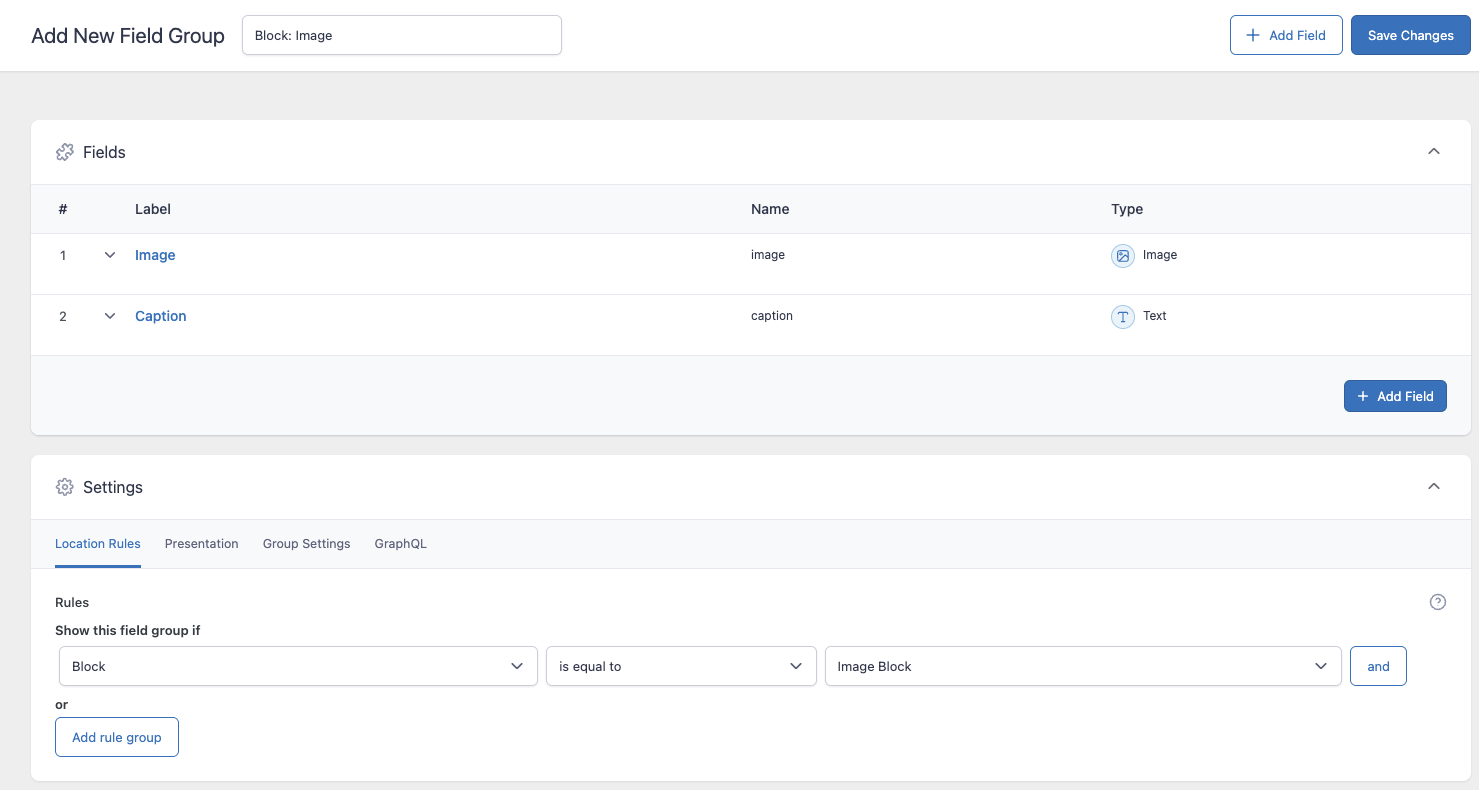Click row number 1 in fields table
The width and height of the screenshot is (1479, 790).
pos(63,256)
